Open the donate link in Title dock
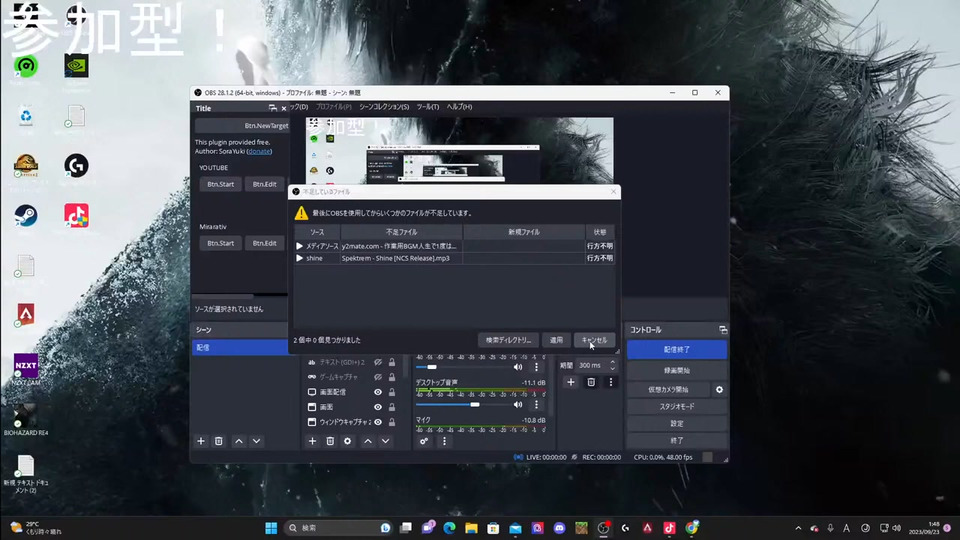The image size is (960, 540). coord(260,151)
